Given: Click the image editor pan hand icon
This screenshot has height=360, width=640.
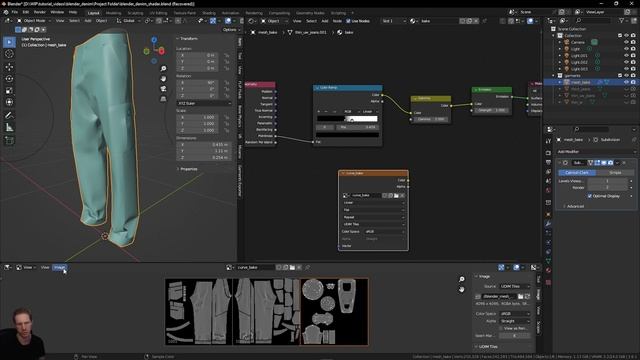Looking at the screenshot, I should (462, 289).
